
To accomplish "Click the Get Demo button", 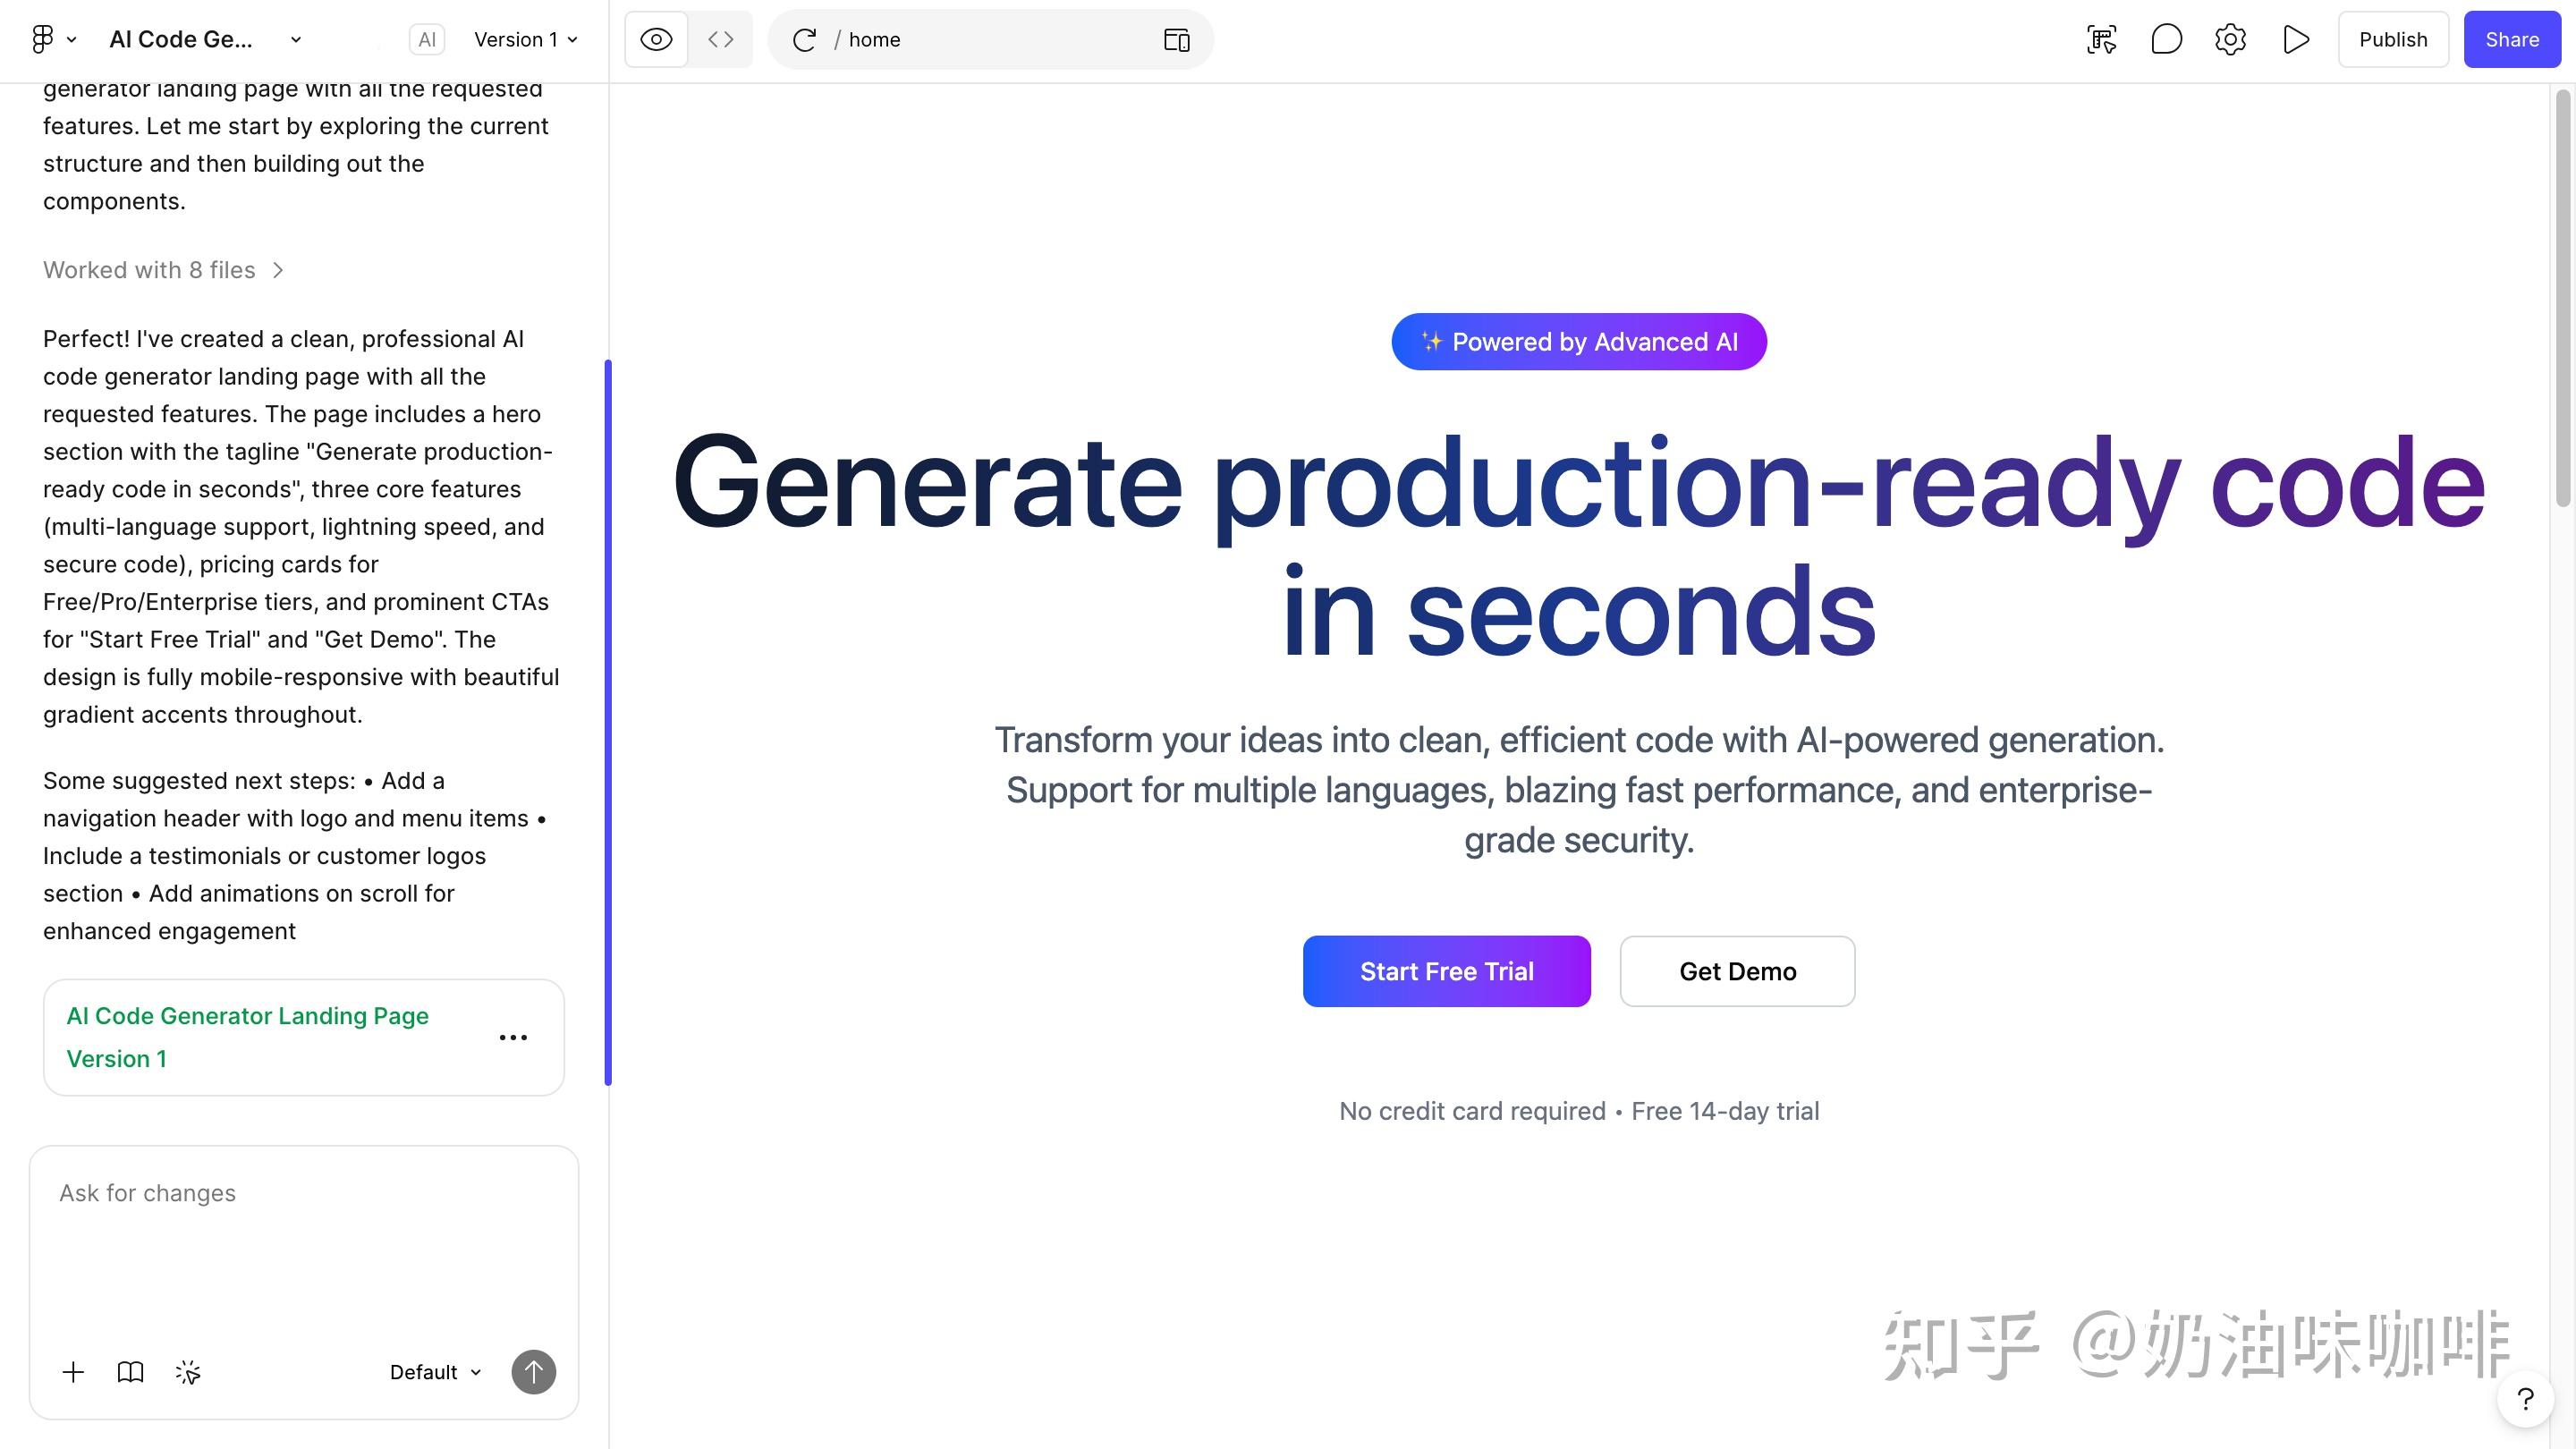I will 1737,971.
